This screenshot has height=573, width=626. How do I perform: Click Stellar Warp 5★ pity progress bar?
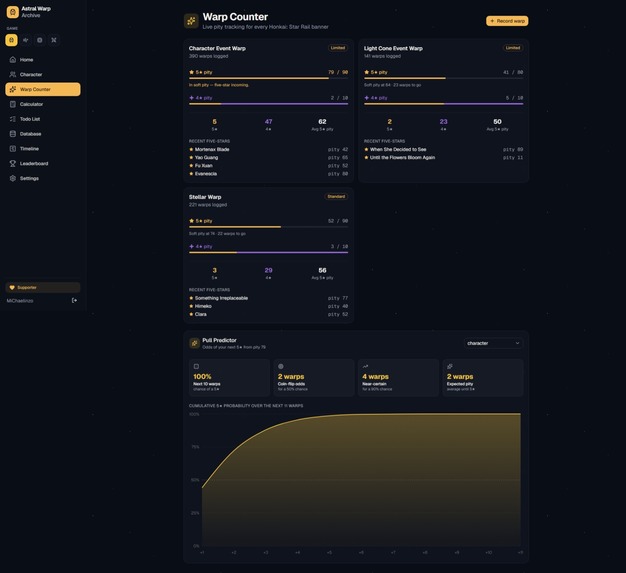[268, 227]
